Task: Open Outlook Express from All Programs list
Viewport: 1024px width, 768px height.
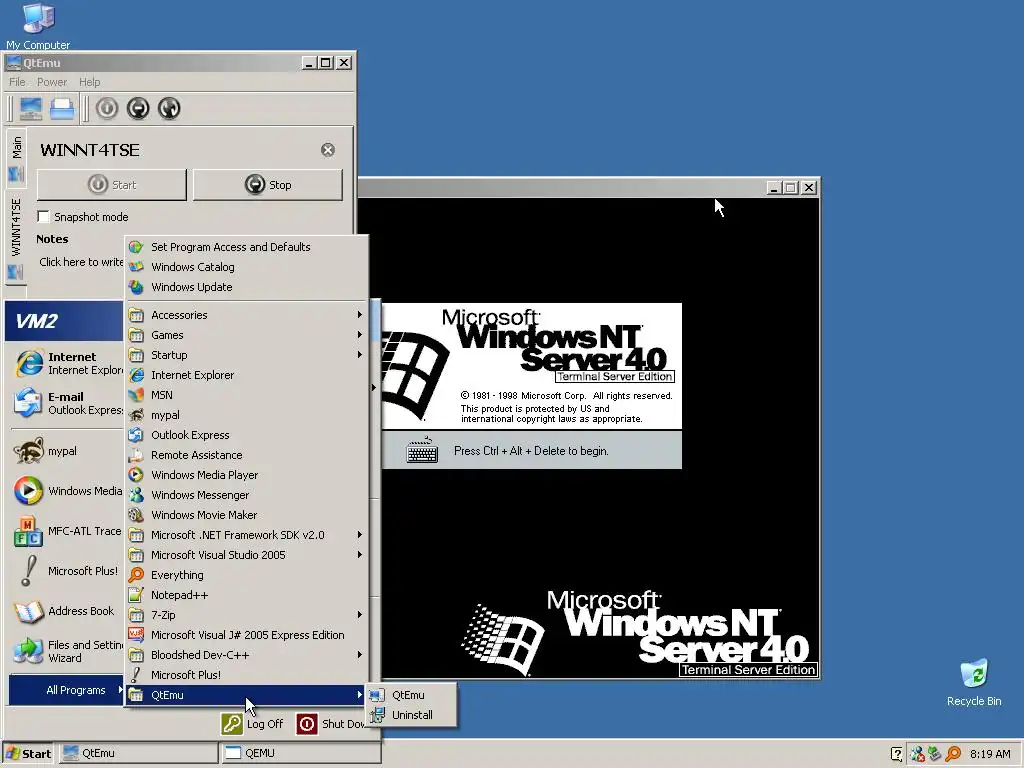Action: [247, 435]
